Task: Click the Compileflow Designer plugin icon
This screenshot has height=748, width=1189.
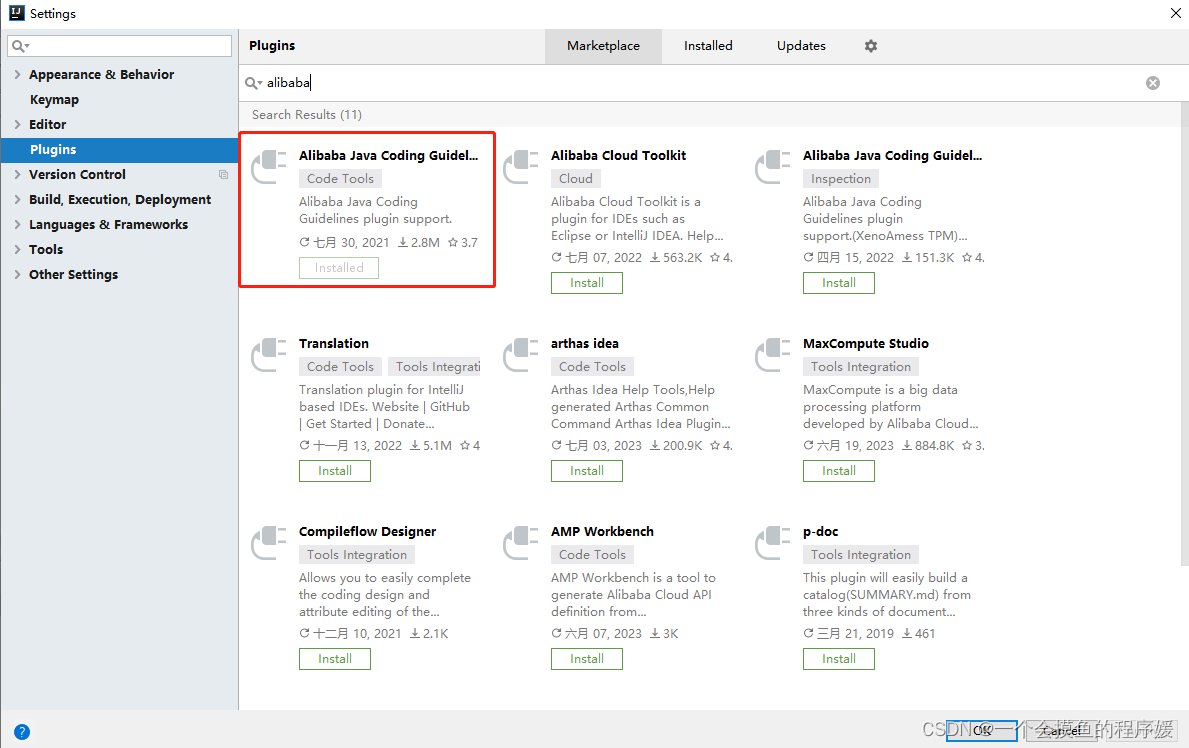Action: 268,542
